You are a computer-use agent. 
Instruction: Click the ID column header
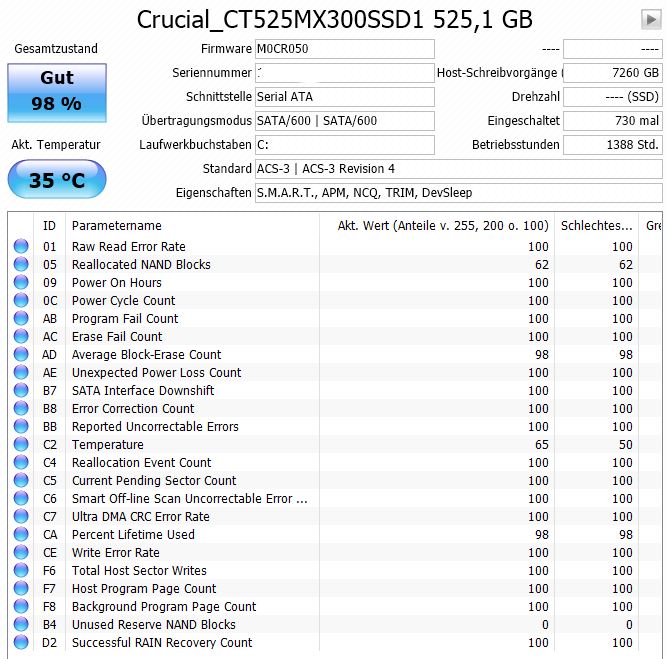pos(49,225)
